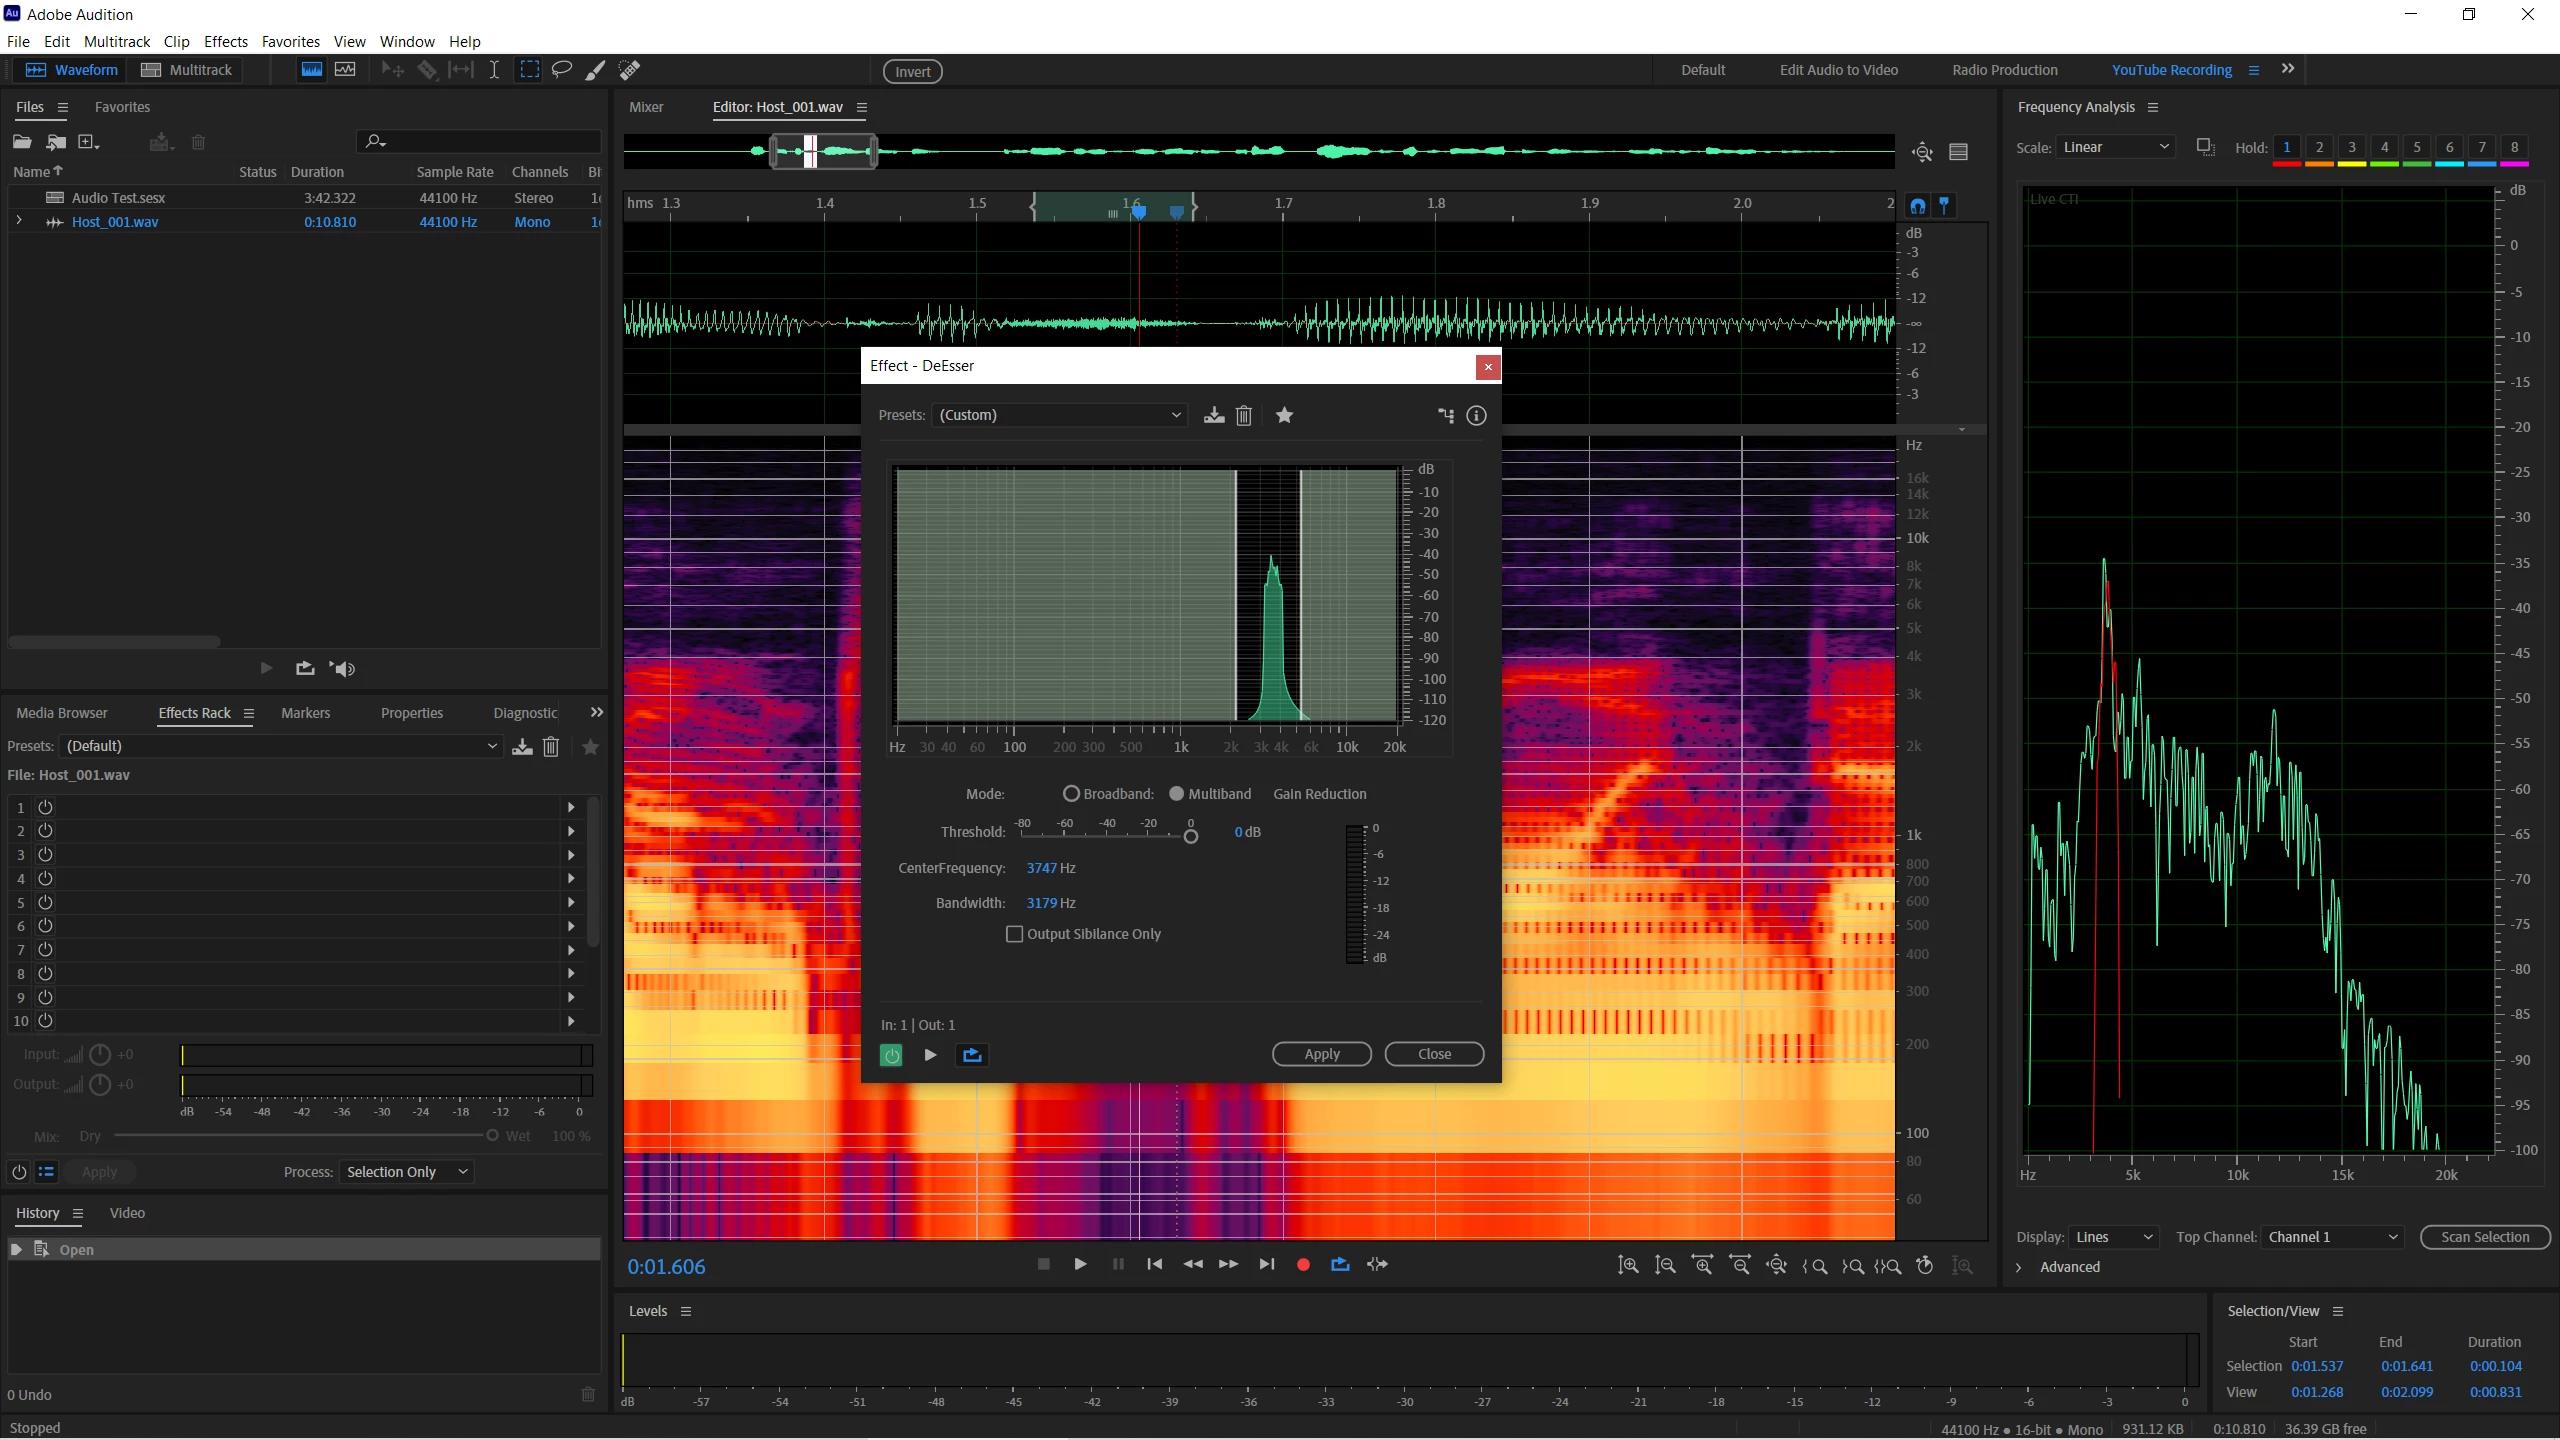Viewport: 2560px width, 1440px height.
Task: Click the Open File folder icon
Action: (22, 142)
